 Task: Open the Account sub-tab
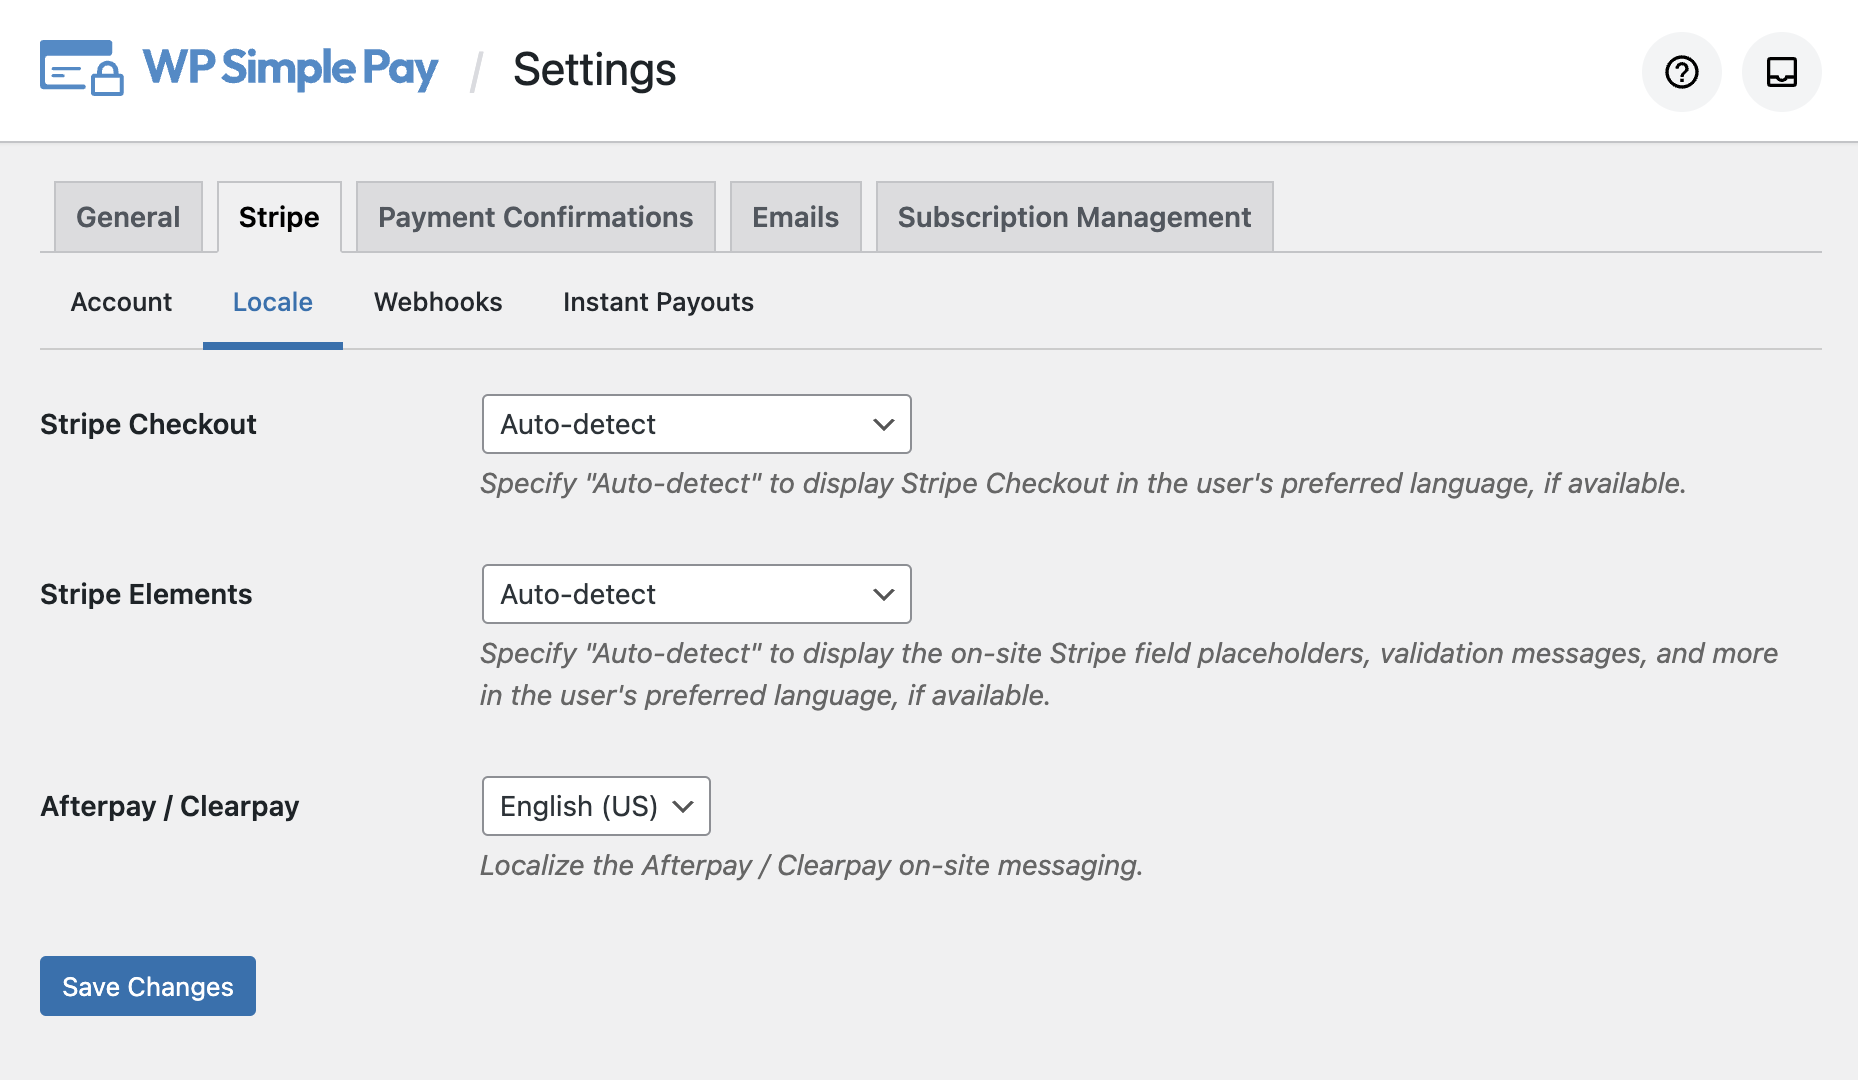click(x=121, y=302)
